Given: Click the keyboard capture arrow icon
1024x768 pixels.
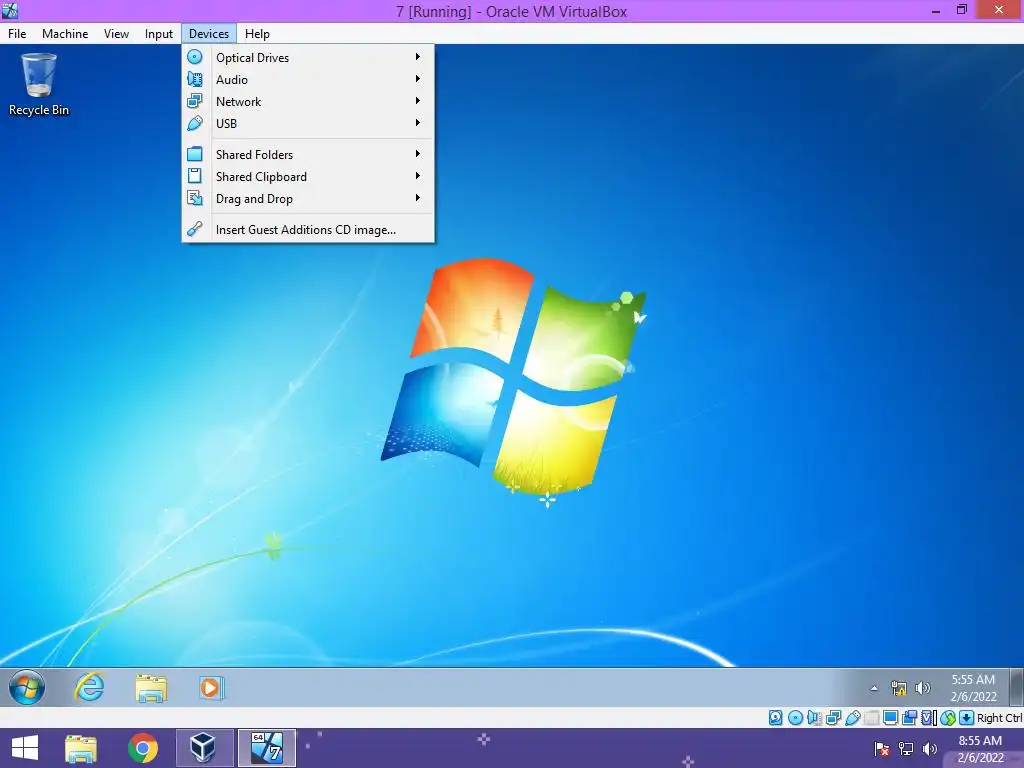Looking at the screenshot, I should pyautogui.click(x=967, y=718).
